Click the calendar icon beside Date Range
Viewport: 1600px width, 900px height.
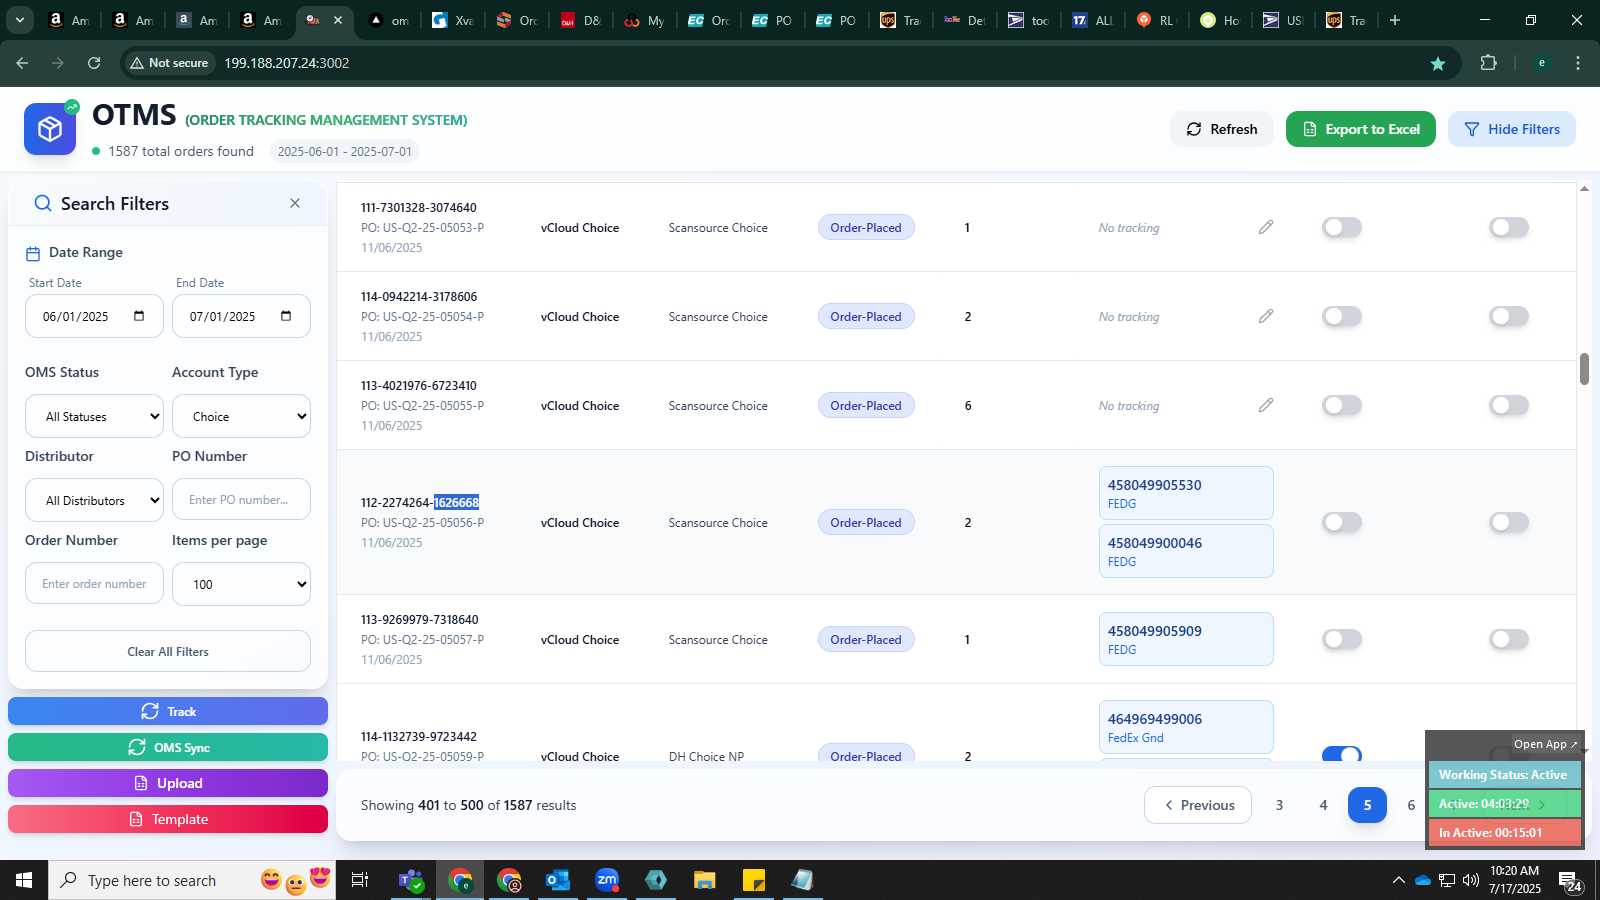click(33, 253)
